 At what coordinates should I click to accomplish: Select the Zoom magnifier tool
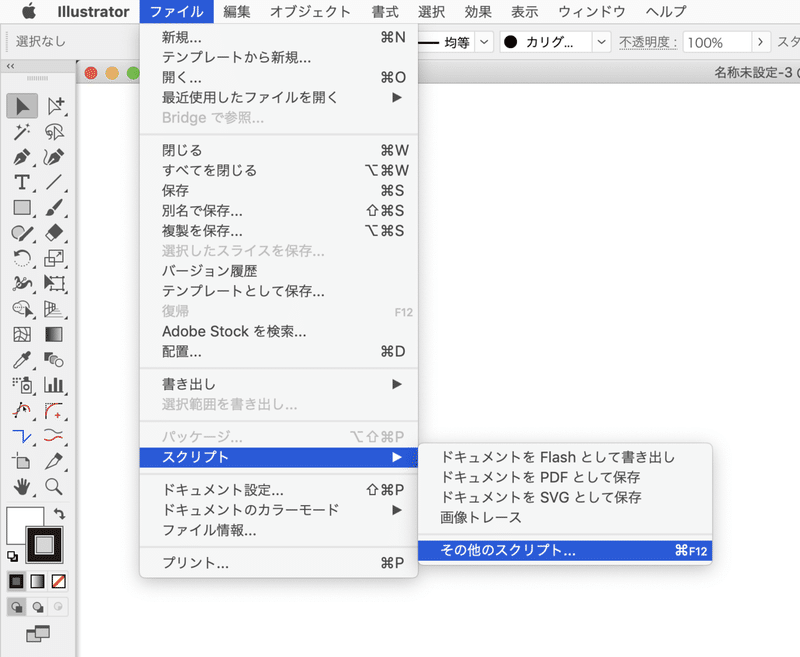(x=54, y=487)
